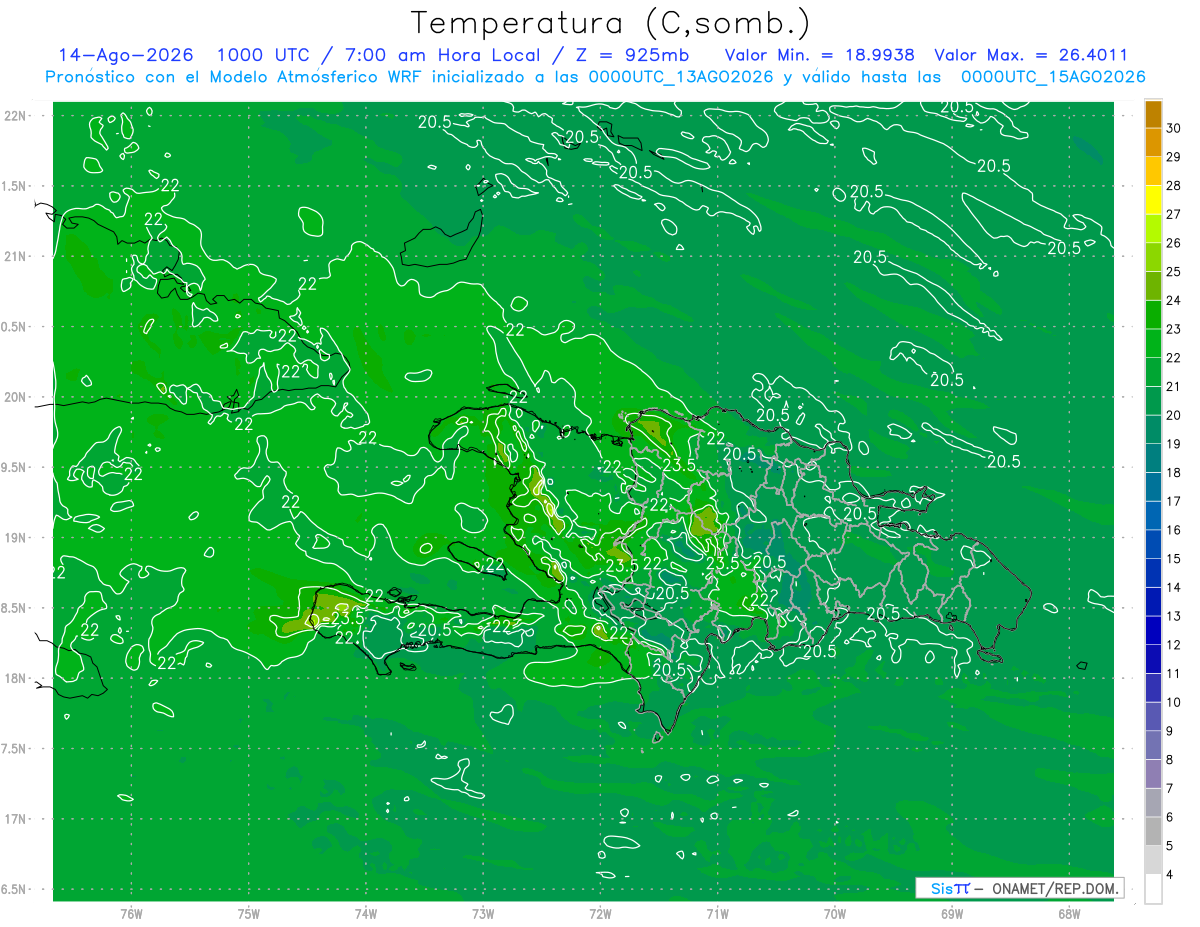Click color scale label "11"
The height and width of the screenshot is (927, 1200).
(1174, 674)
